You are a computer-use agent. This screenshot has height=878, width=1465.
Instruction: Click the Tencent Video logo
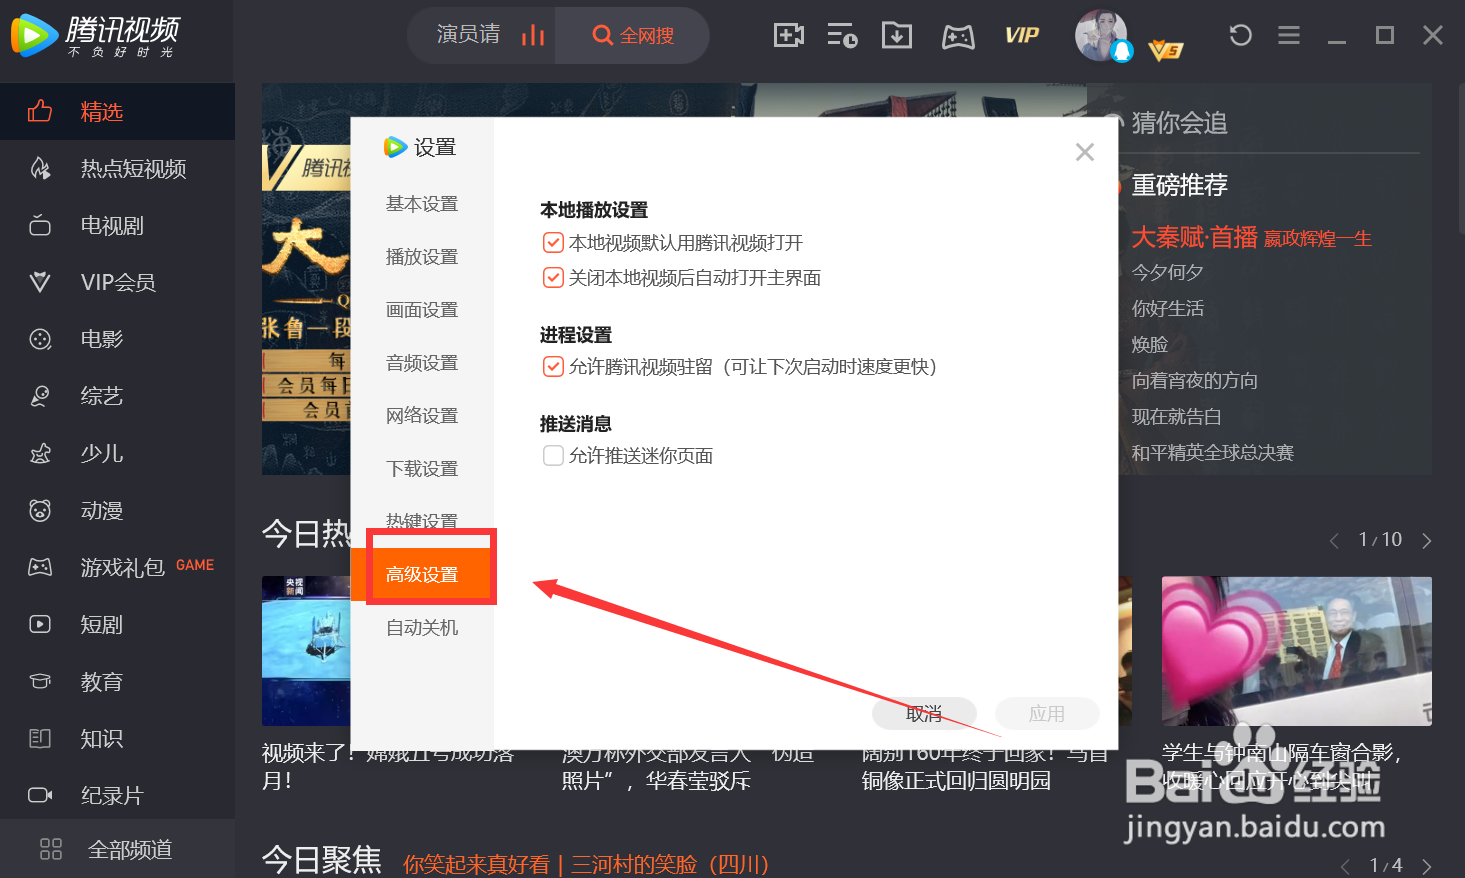97,36
